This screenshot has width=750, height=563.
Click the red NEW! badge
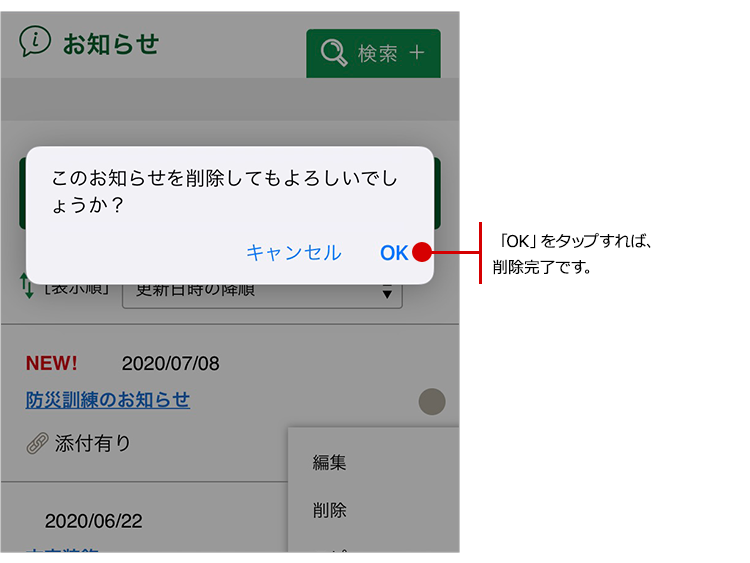51,363
